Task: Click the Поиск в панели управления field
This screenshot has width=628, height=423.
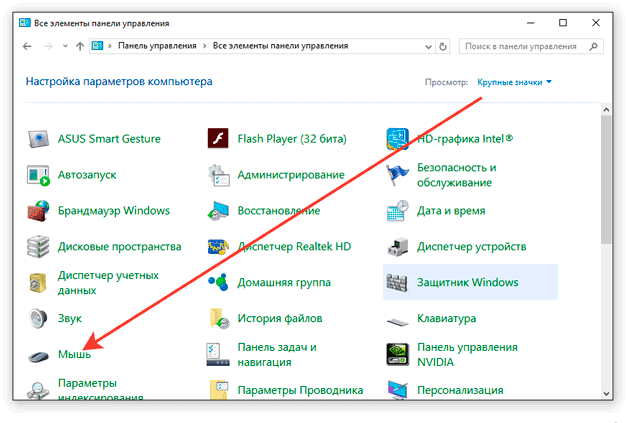Action: click(531, 46)
